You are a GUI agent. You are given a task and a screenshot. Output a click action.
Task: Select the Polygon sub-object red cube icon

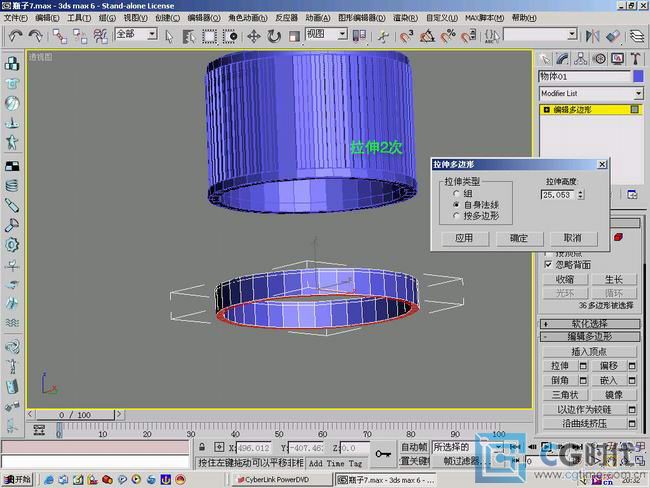618,237
